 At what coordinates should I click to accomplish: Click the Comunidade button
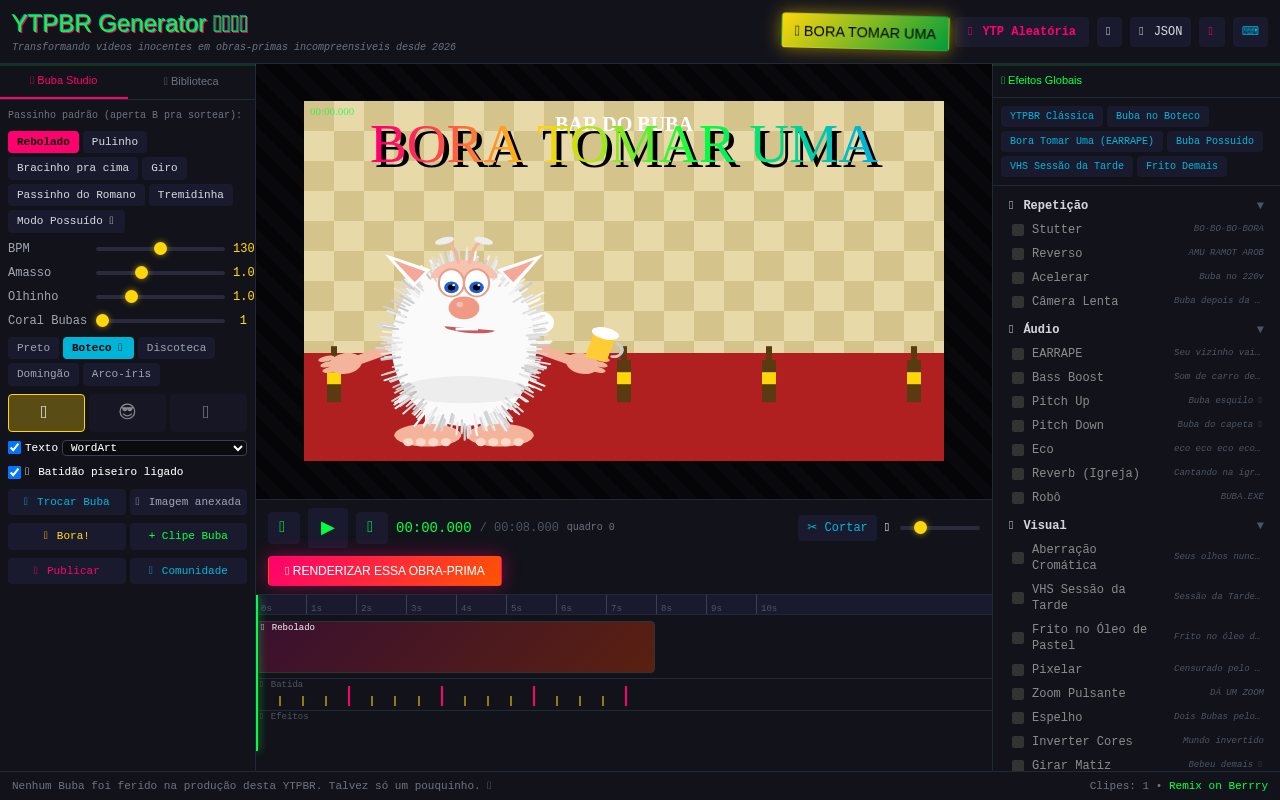(x=188, y=571)
